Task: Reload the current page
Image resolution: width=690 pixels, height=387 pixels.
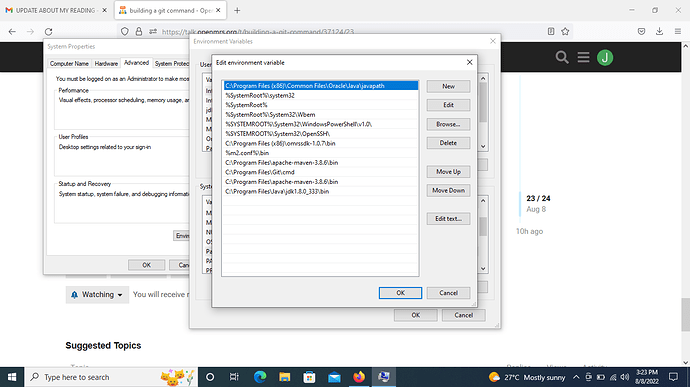Action: click(x=48, y=32)
